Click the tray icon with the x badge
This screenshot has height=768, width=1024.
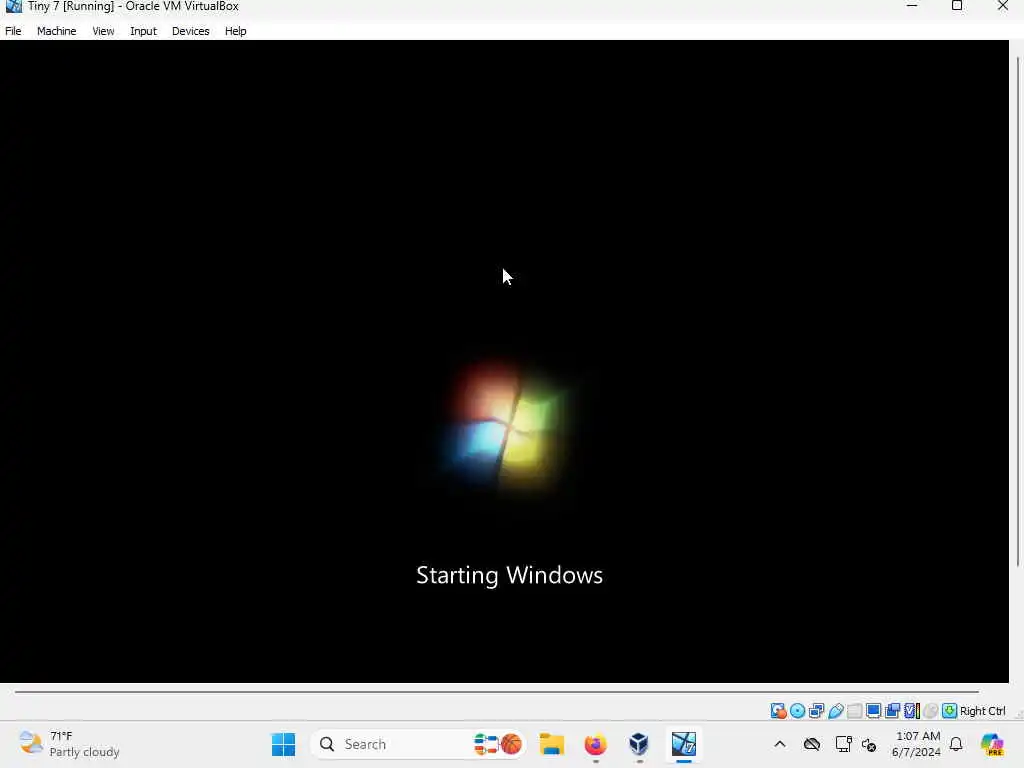[x=869, y=744]
